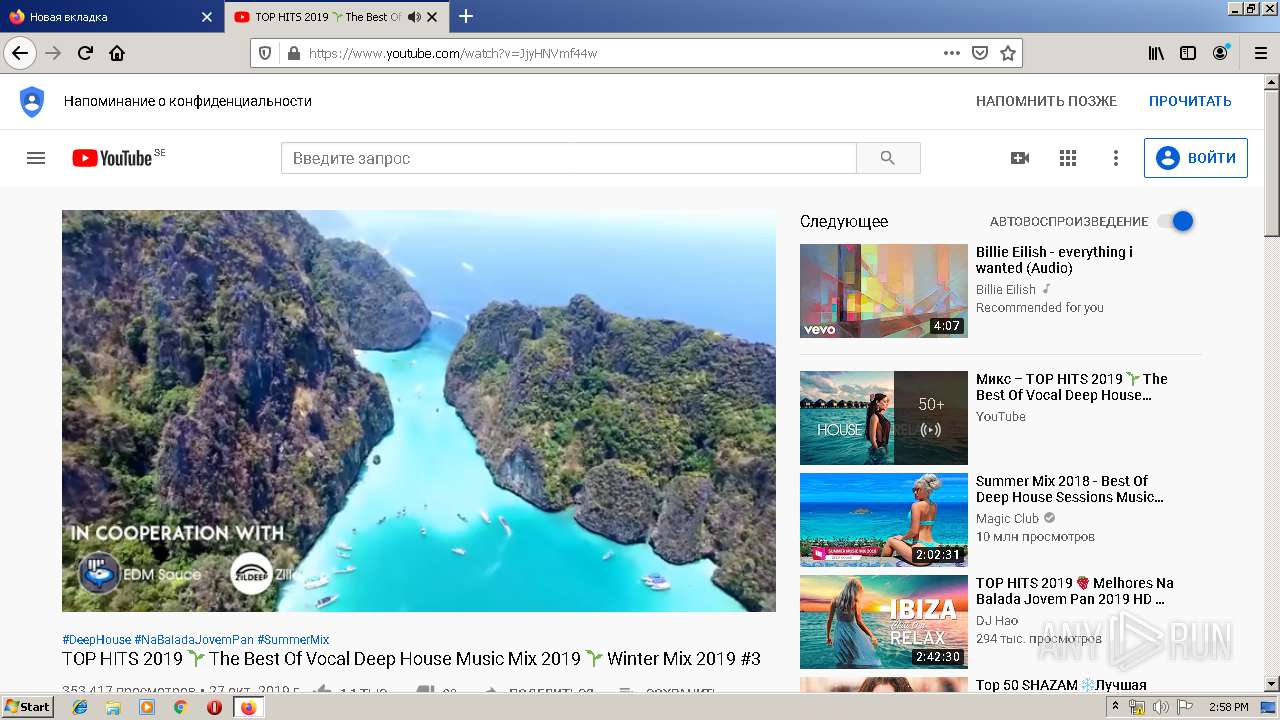Switch to the Новая вкладка tab

click(111, 17)
